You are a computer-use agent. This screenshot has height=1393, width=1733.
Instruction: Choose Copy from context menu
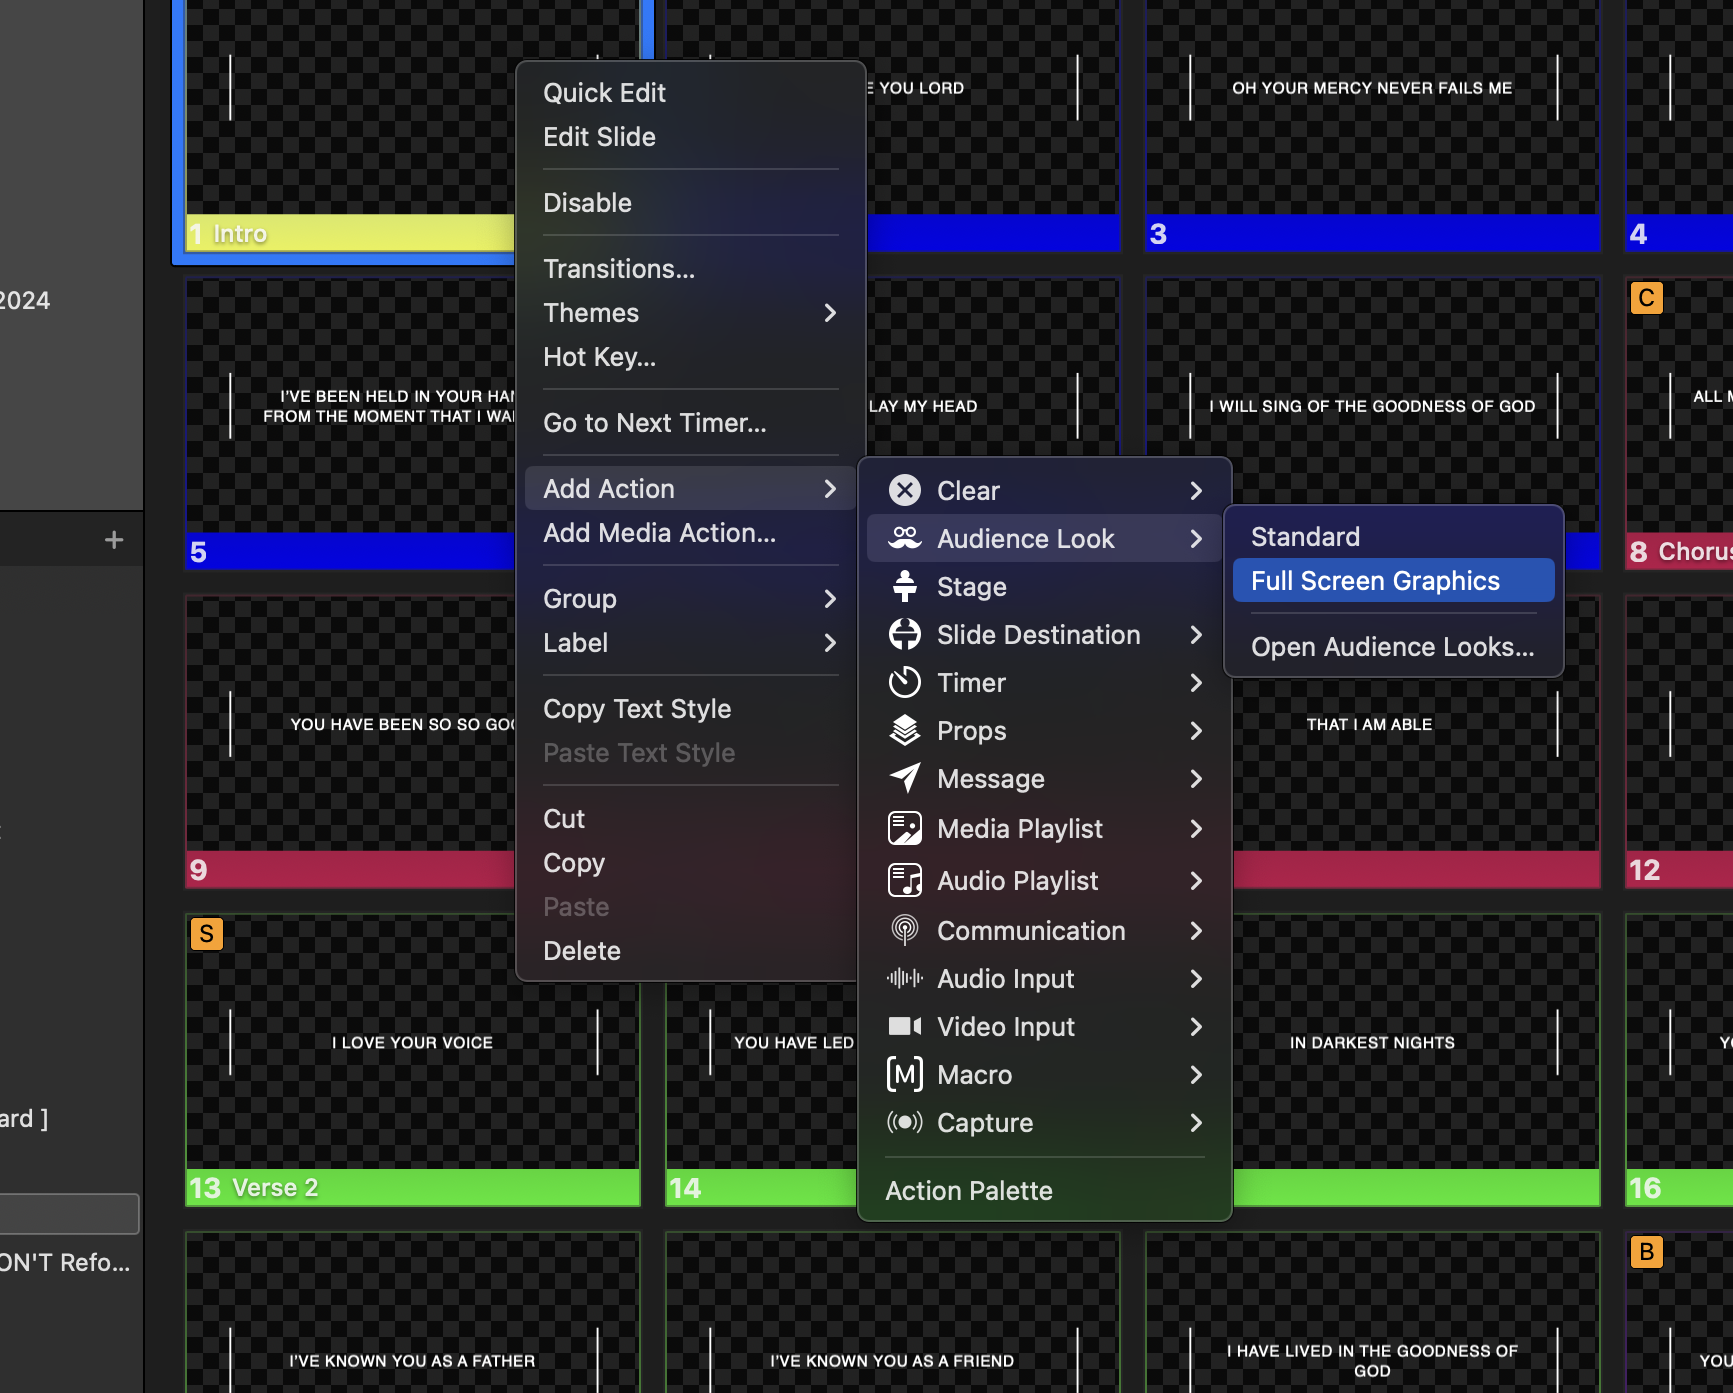coord(690,863)
